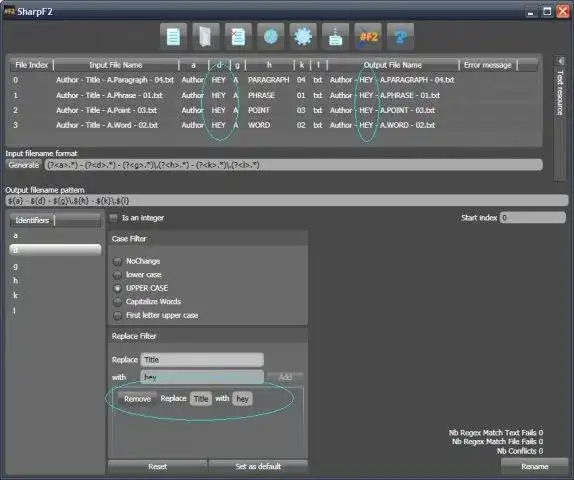Image resolution: width=574 pixels, height=480 pixels.
Task: Pick First letter upper case option
Action: 118,316
